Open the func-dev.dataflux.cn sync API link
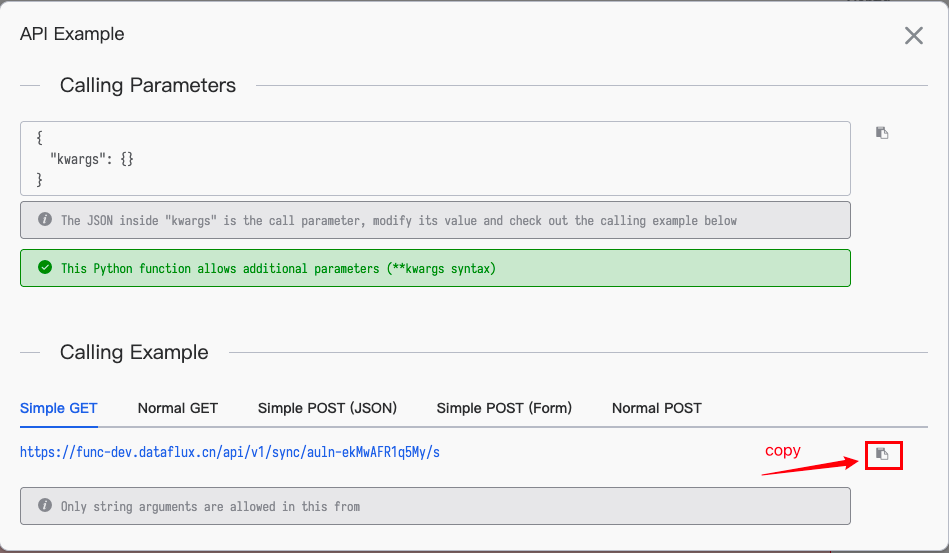949x553 pixels. coord(230,453)
